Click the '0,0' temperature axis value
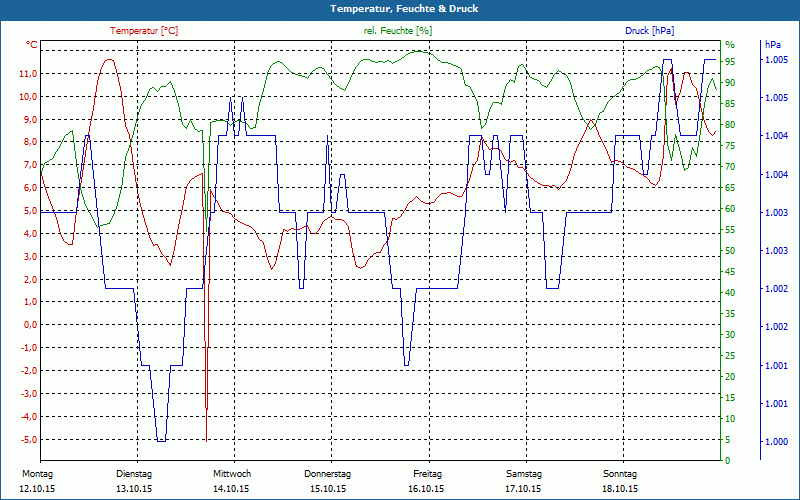800x500 pixels. click(30, 325)
